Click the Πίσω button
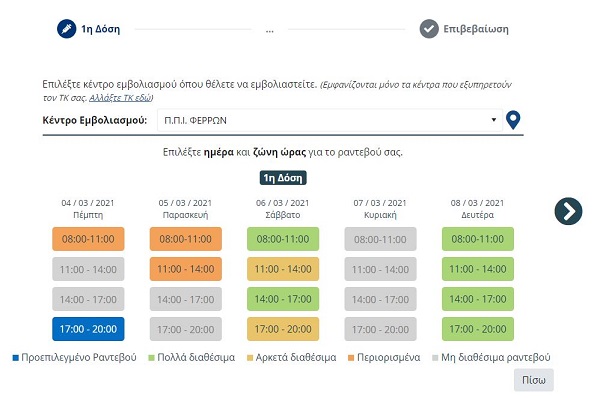 (534, 380)
